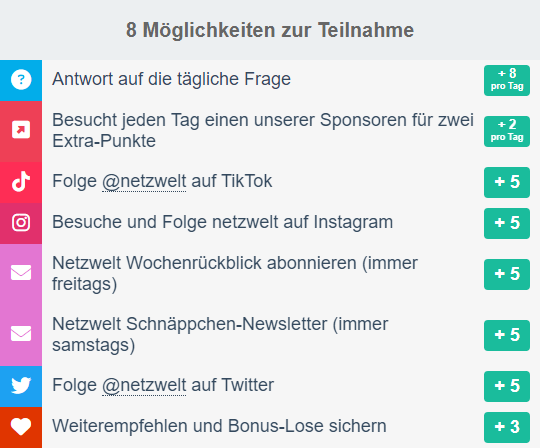Click the '+8 pro Tag' badge
This screenshot has width=540, height=448.
click(507, 80)
